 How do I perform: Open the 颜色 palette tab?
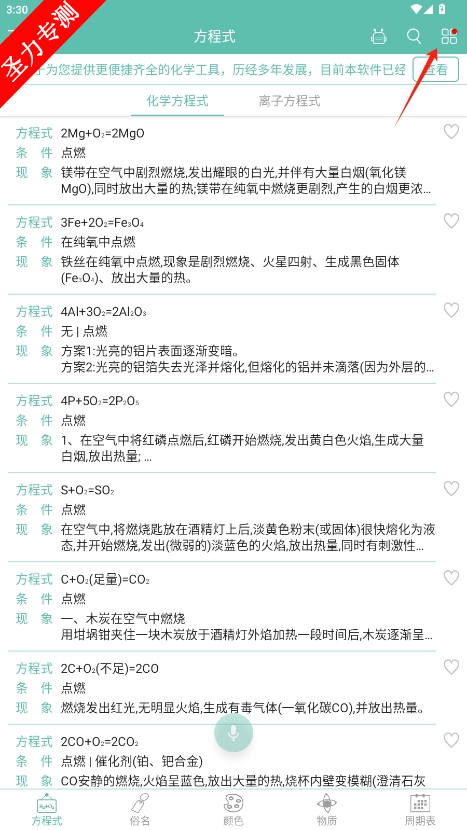pyautogui.click(x=234, y=810)
